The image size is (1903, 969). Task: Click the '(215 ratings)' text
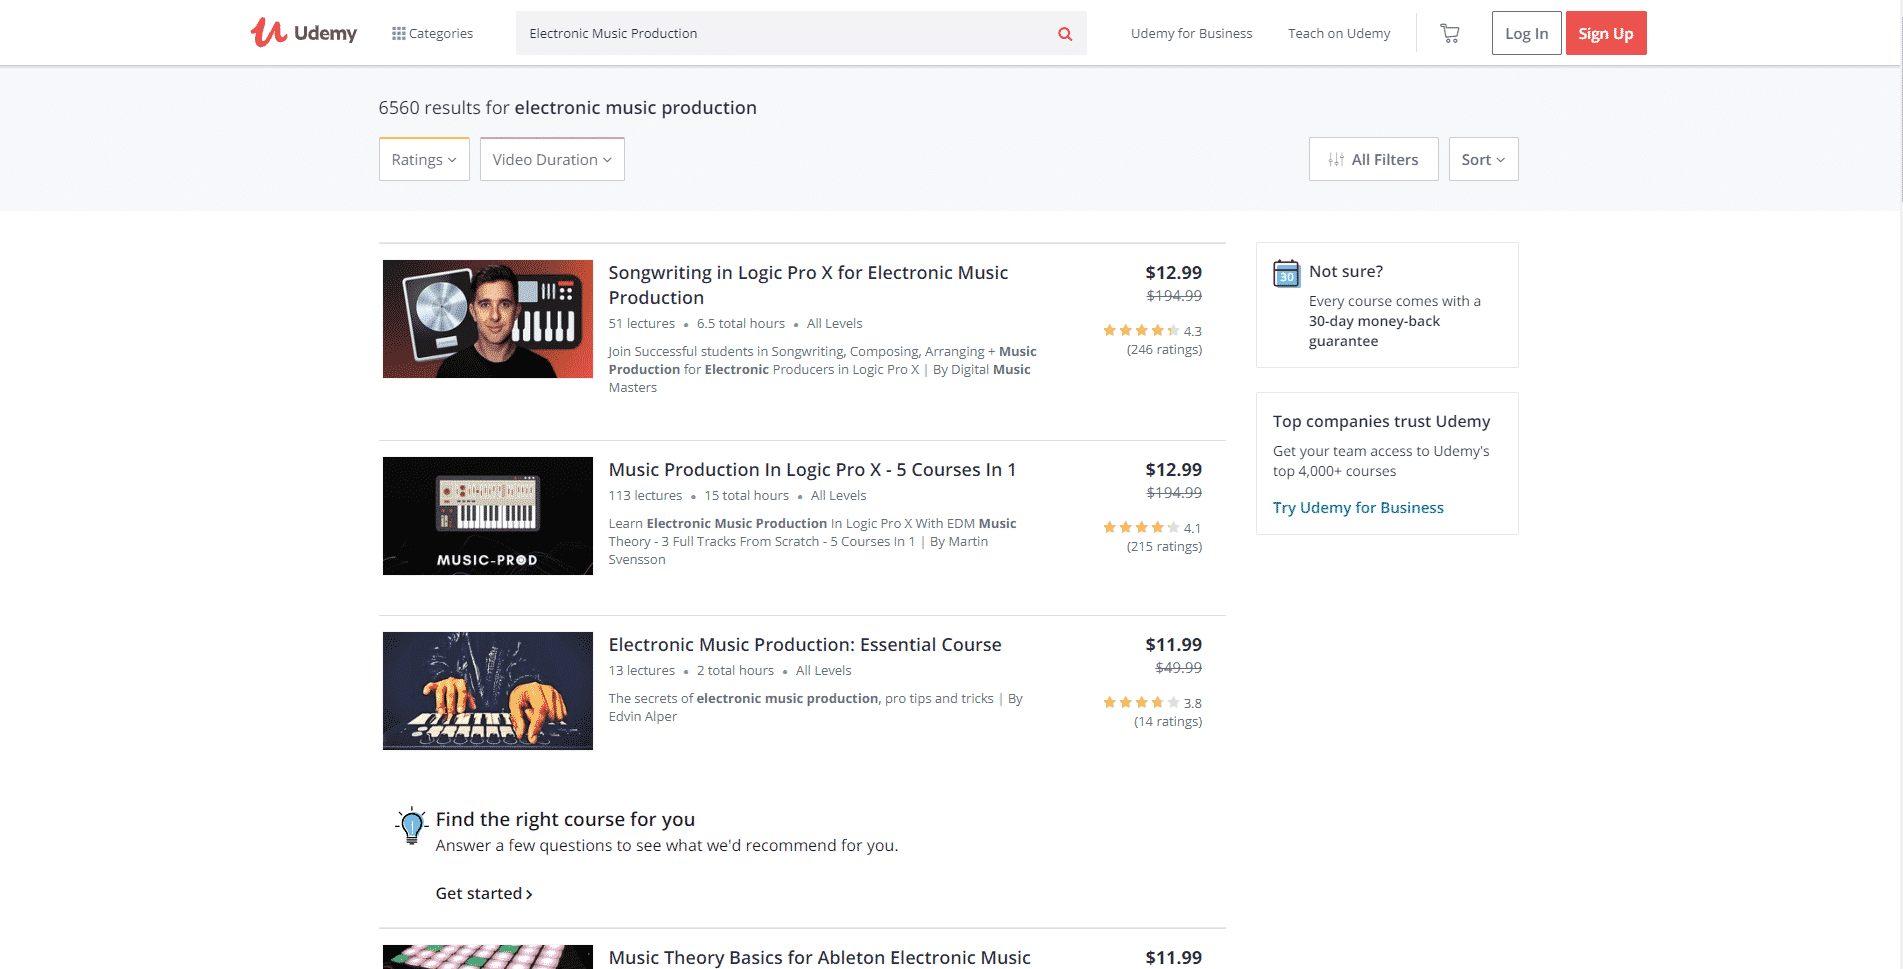click(x=1164, y=547)
